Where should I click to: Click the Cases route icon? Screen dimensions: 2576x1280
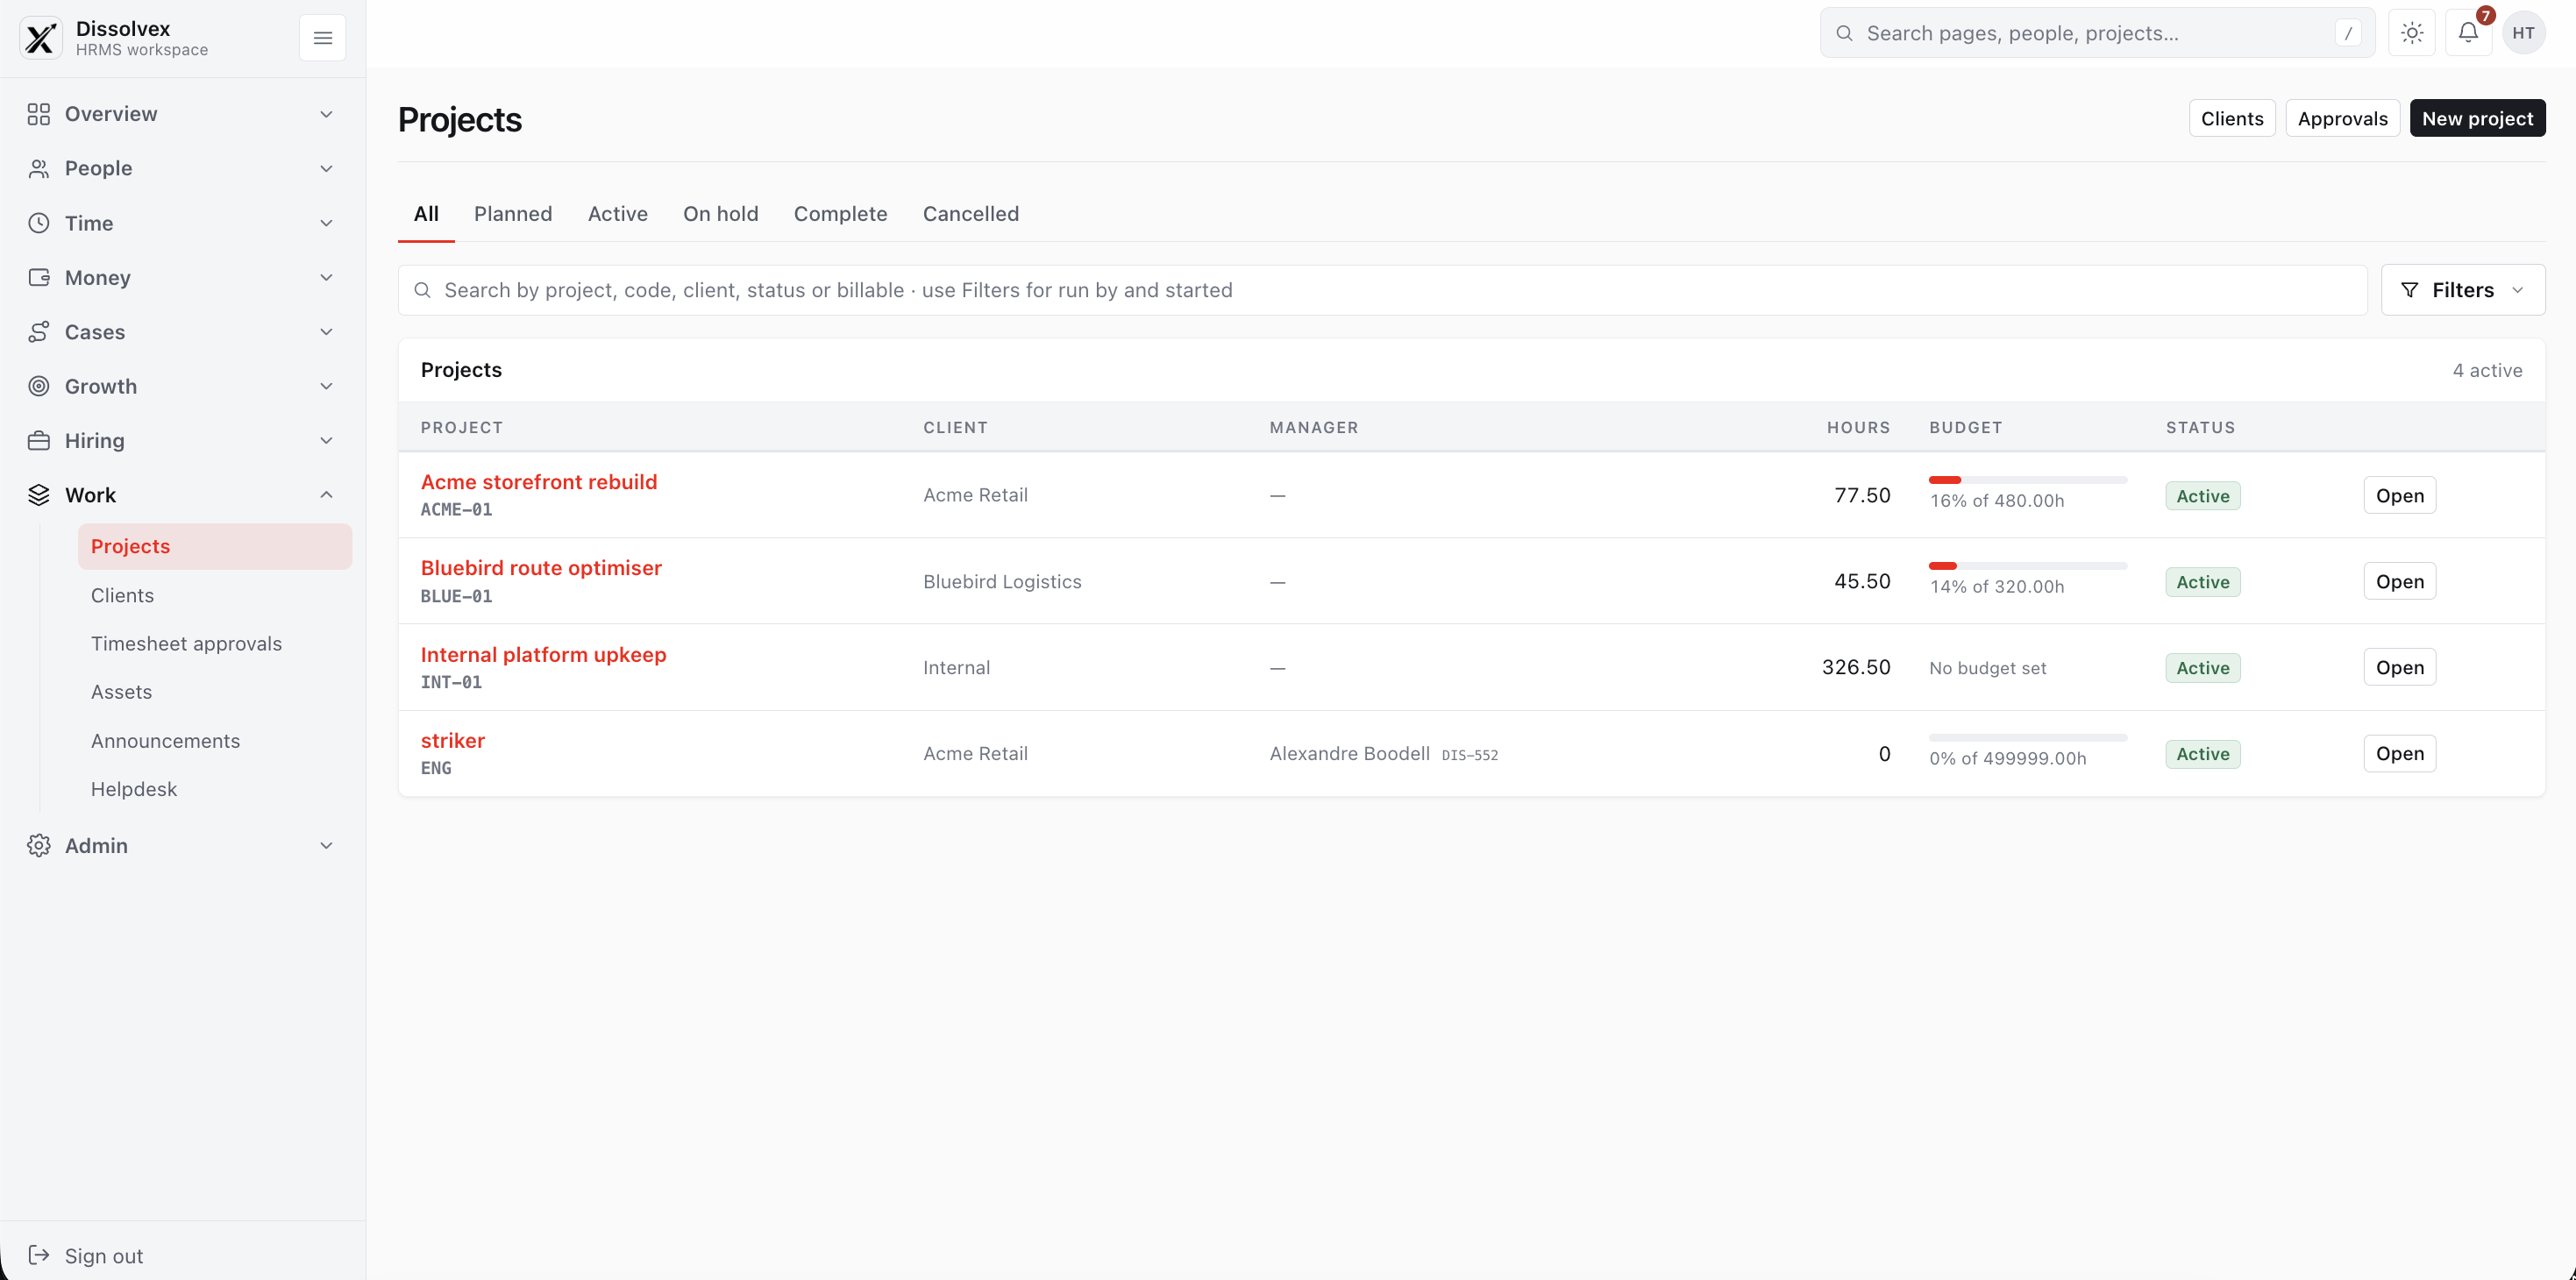coord(39,332)
